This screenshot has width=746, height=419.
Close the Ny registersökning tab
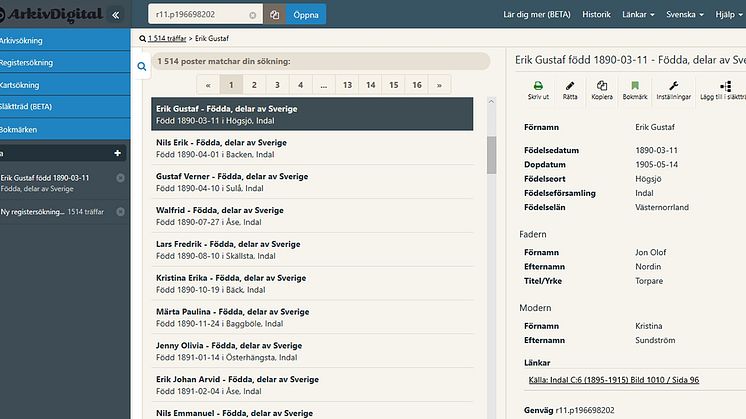click(120, 212)
